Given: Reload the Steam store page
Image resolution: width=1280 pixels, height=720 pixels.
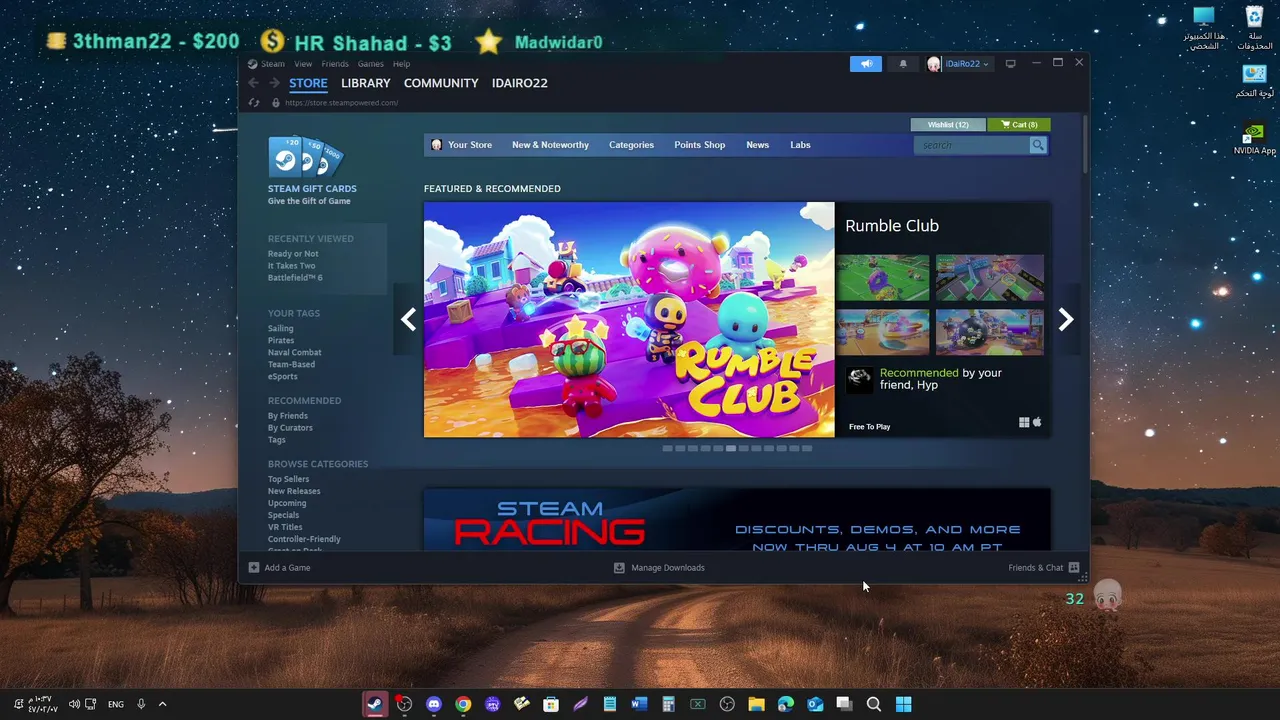Looking at the screenshot, I should click(x=254, y=103).
